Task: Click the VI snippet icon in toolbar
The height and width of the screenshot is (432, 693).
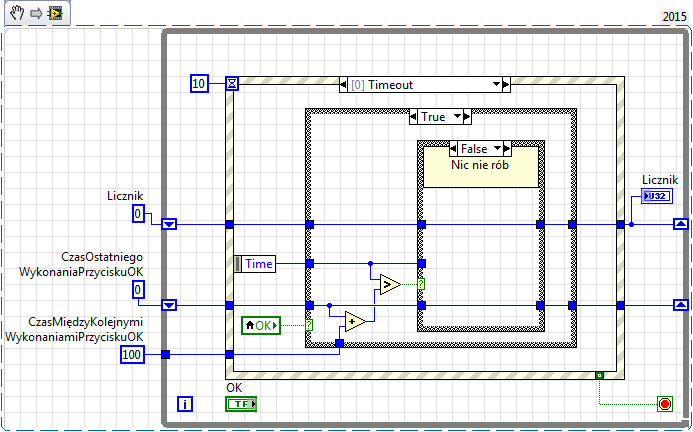Action: (56, 13)
